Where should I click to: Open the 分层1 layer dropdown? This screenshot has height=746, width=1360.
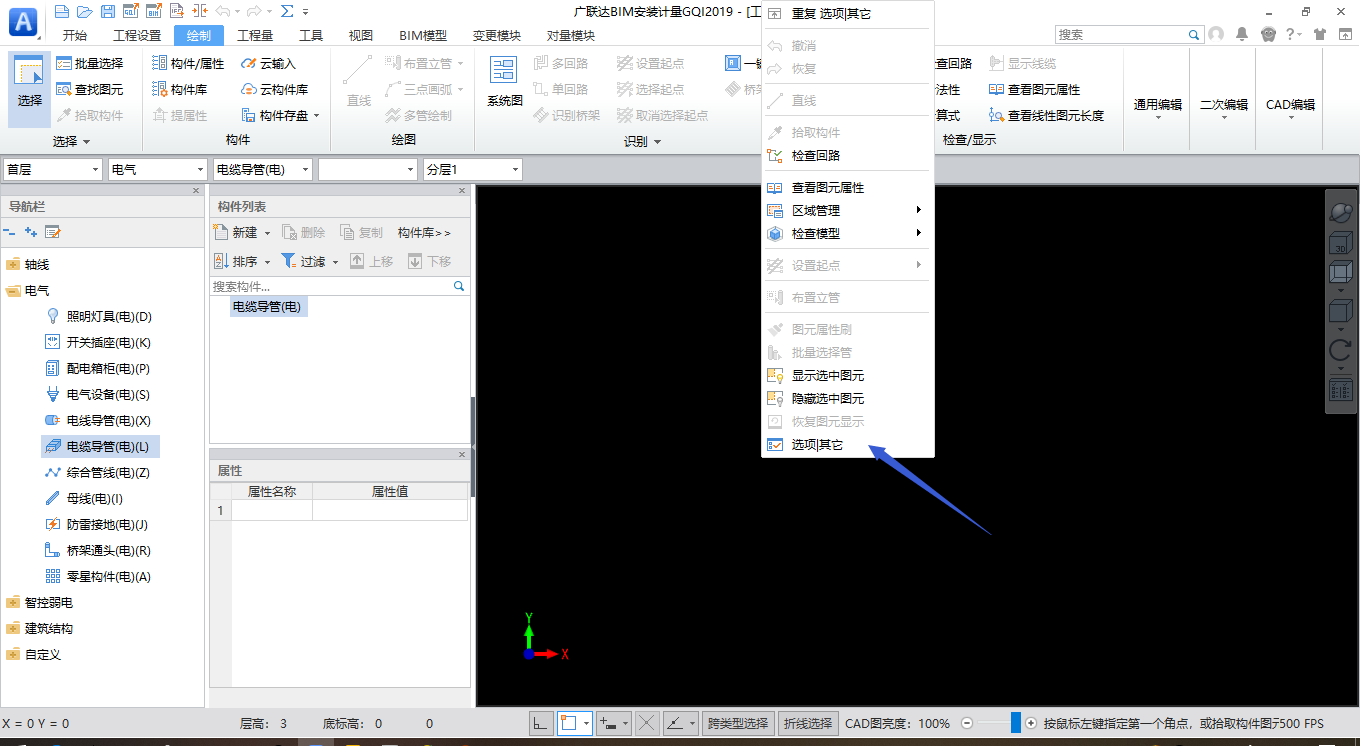pyautogui.click(x=473, y=170)
